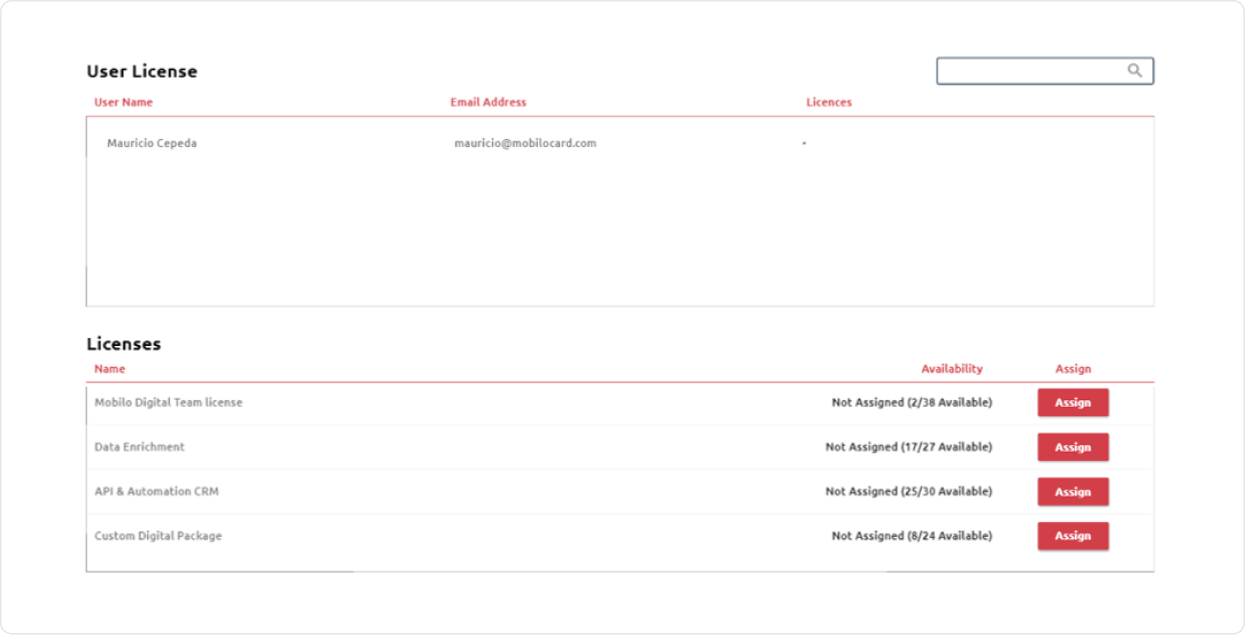Select user Mauricio Cepeda row
Viewport: 1246px width, 635px height.
click(152, 143)
